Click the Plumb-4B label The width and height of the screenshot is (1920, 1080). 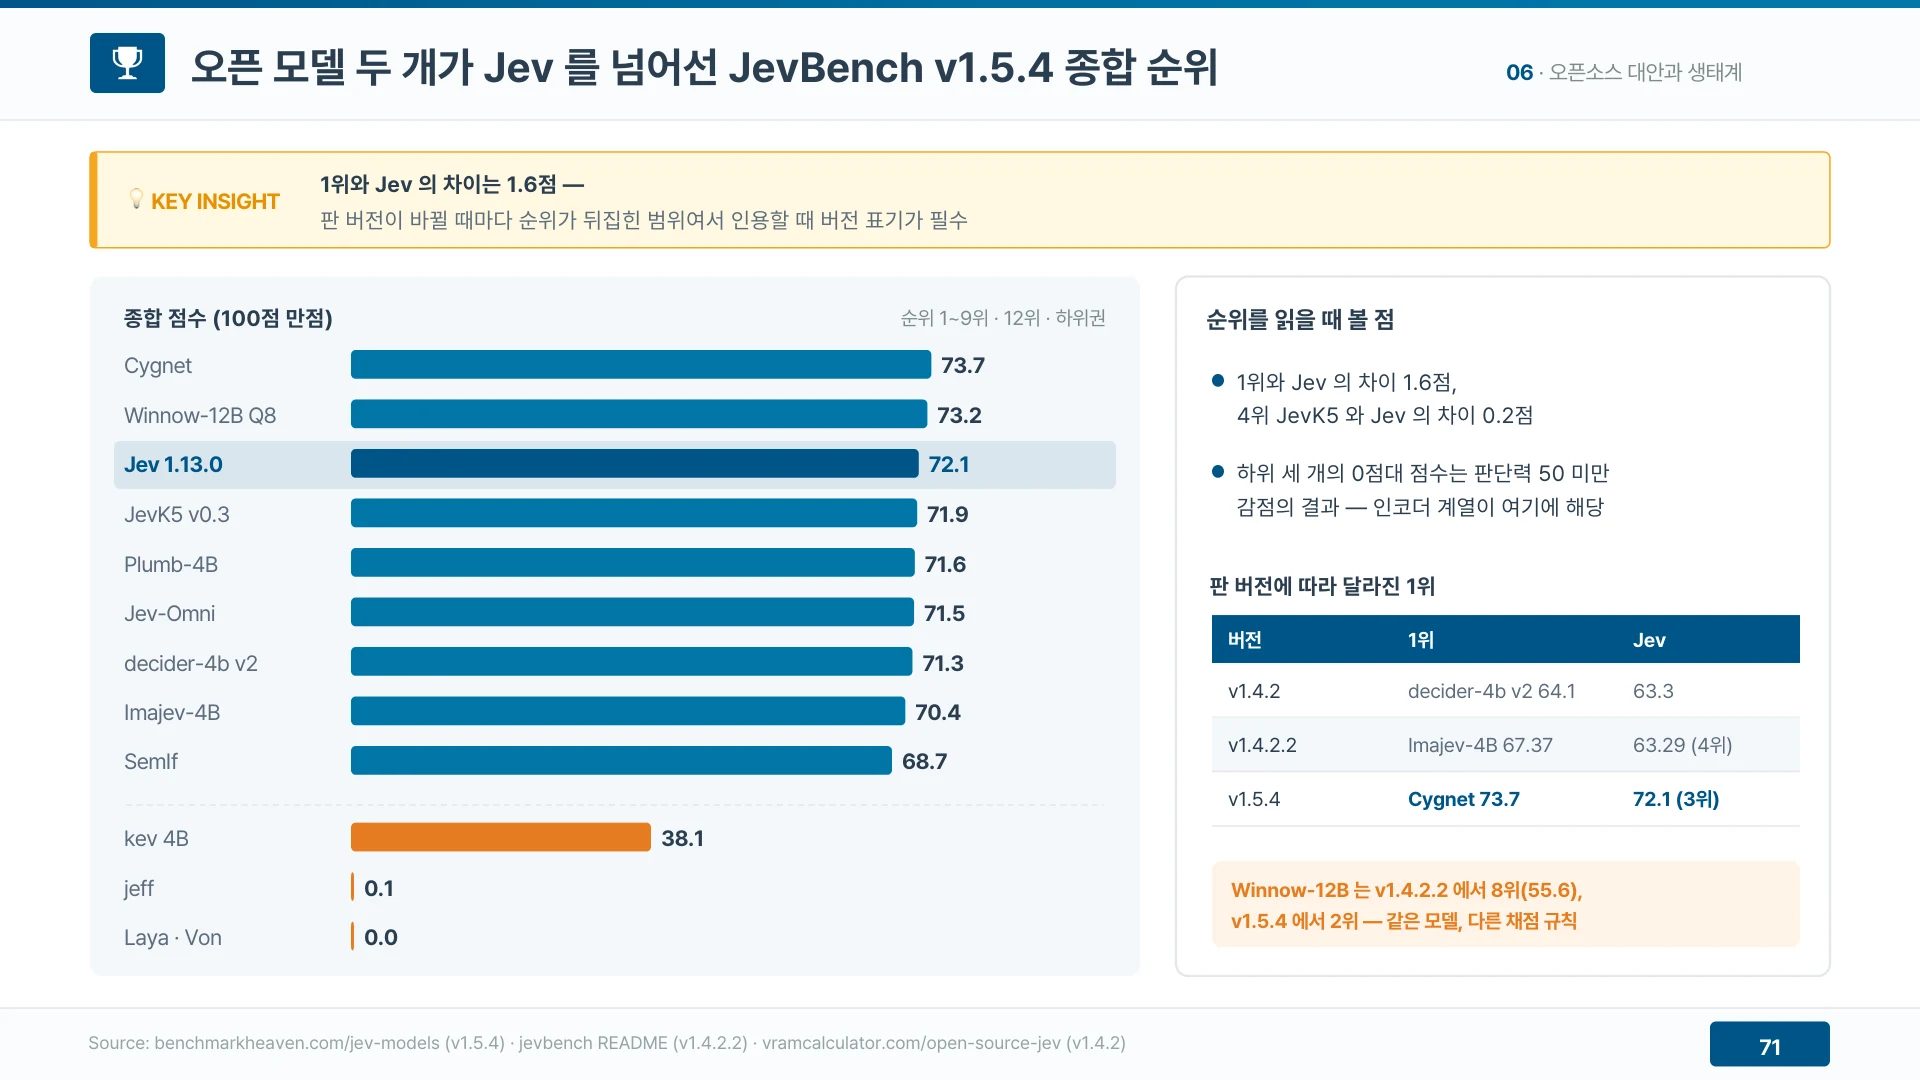click(171, 564)
